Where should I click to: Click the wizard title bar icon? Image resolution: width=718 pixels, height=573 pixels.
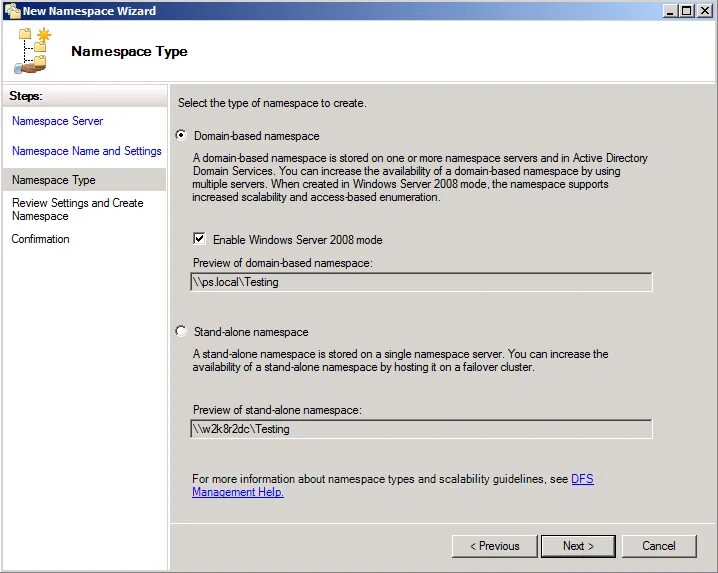pyautogui.click(x=12, y=11)
